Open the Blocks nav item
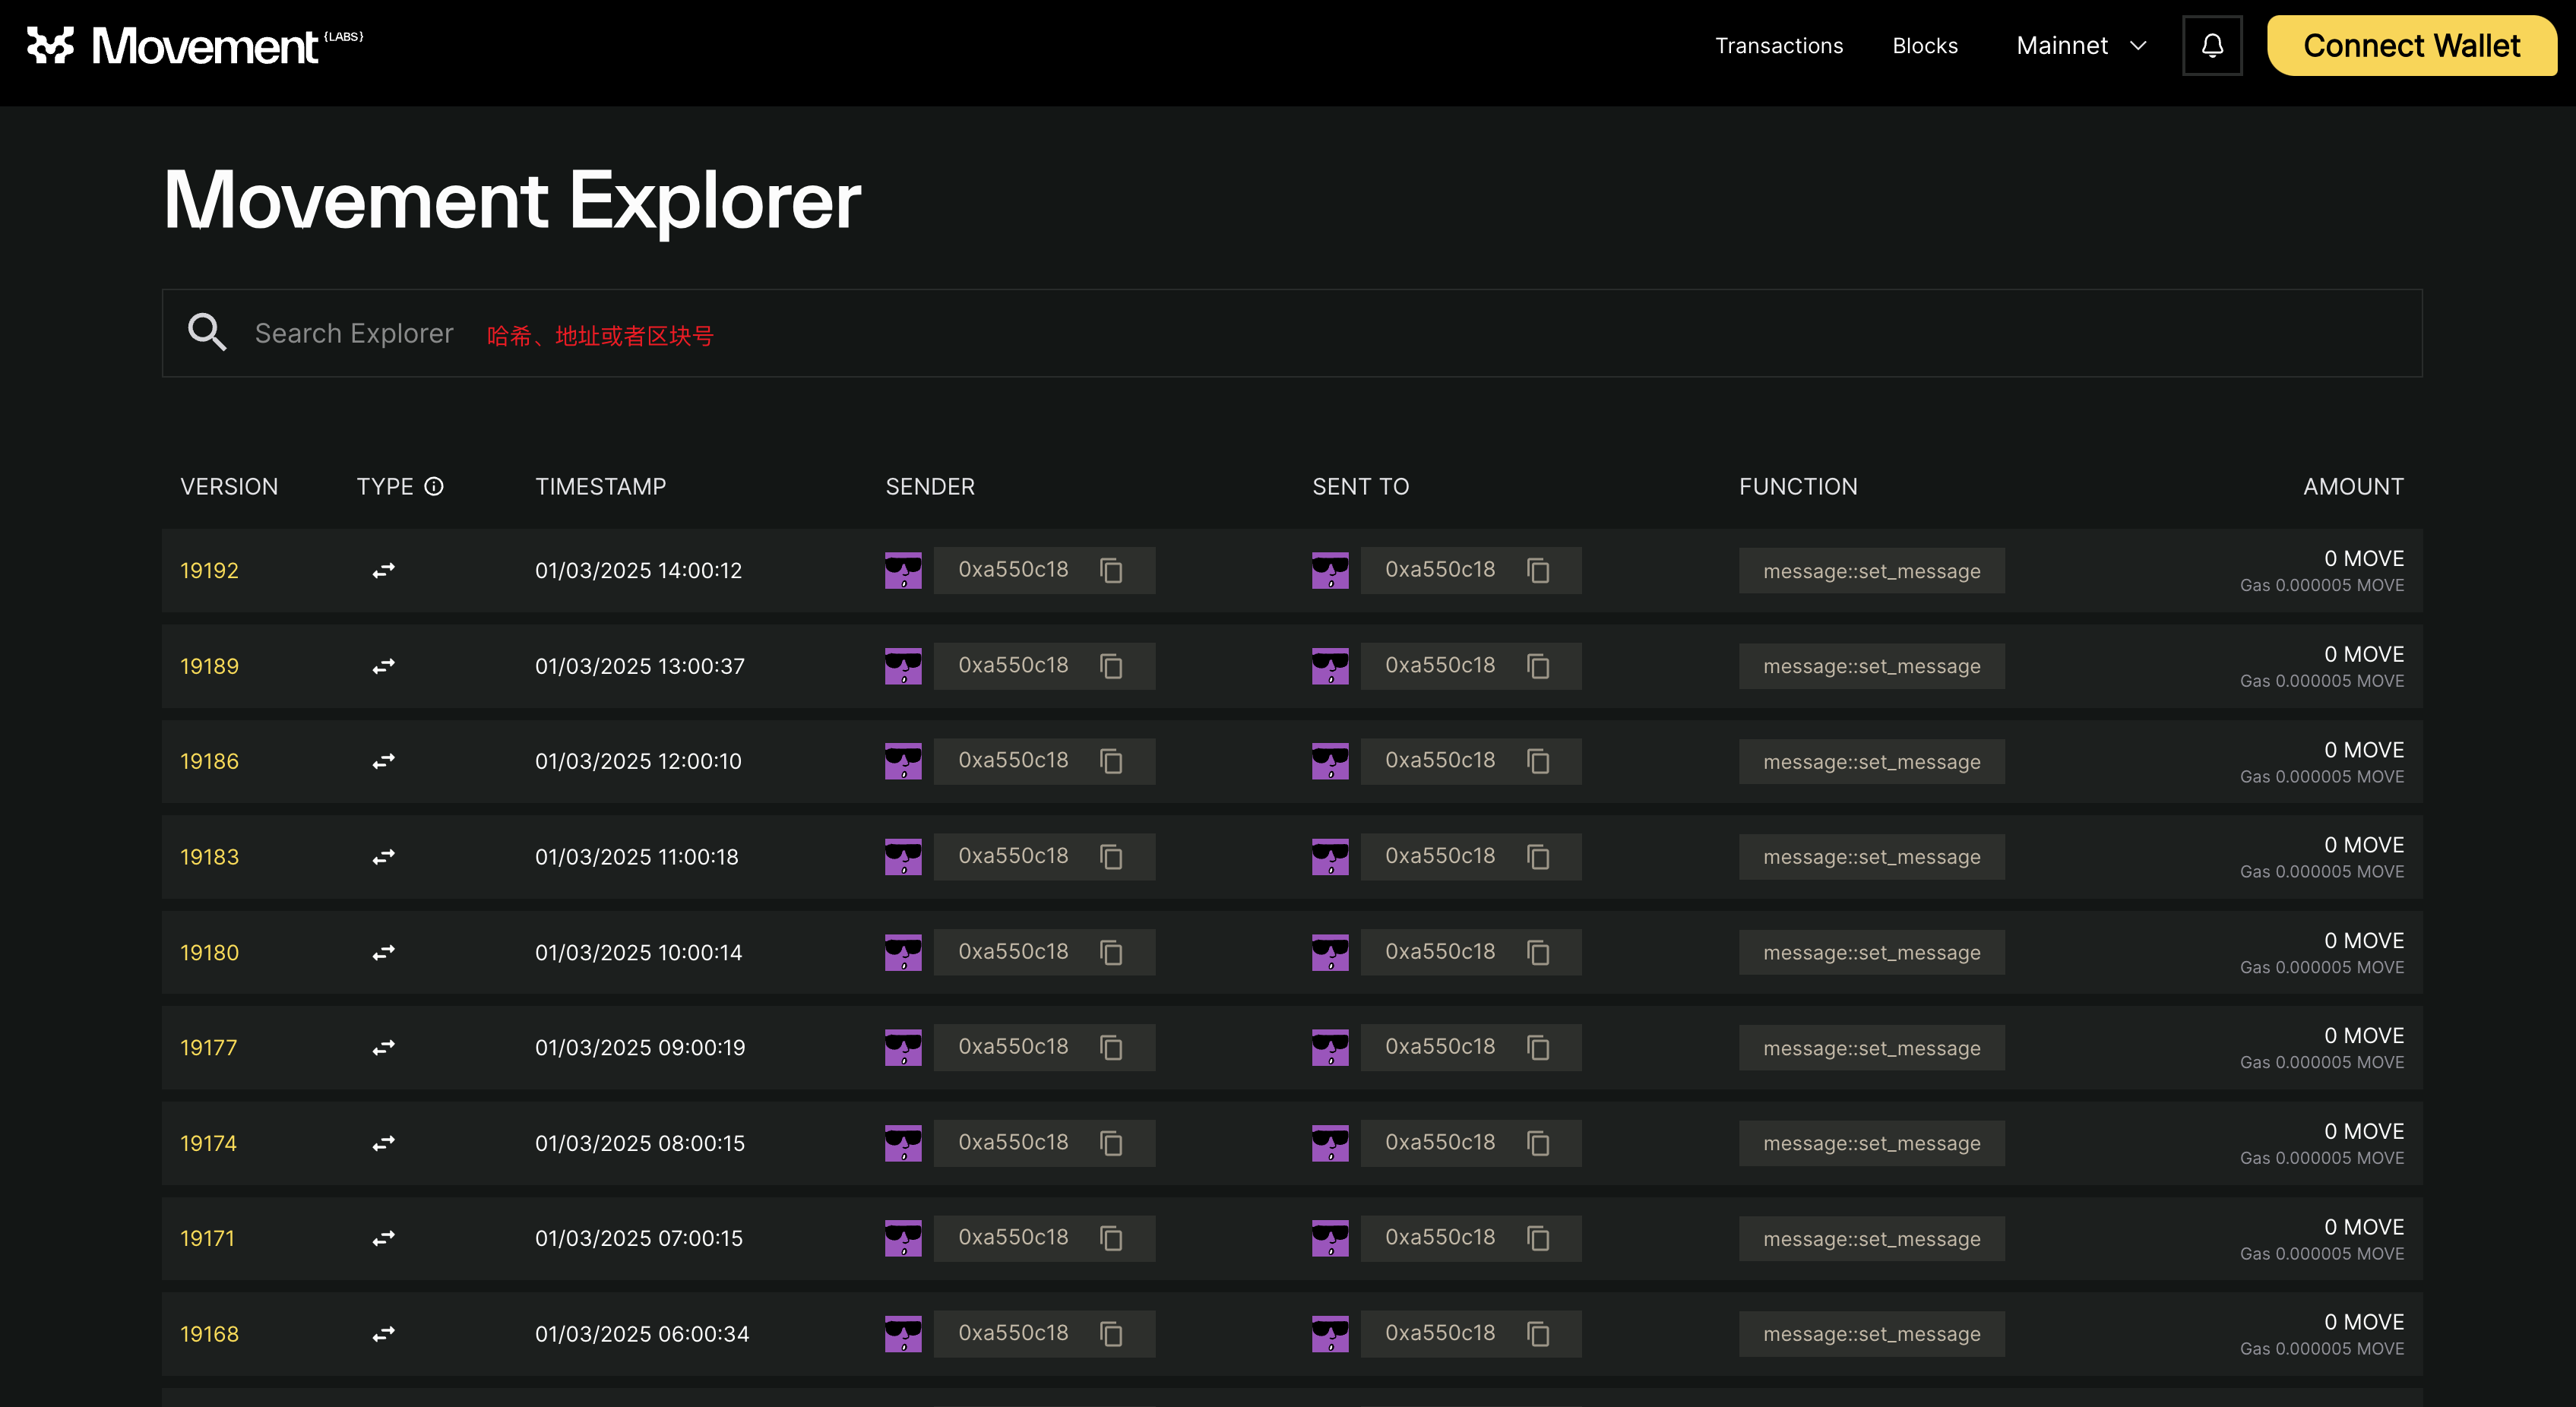2576x1407 pixels. (x=1925, y=46)
